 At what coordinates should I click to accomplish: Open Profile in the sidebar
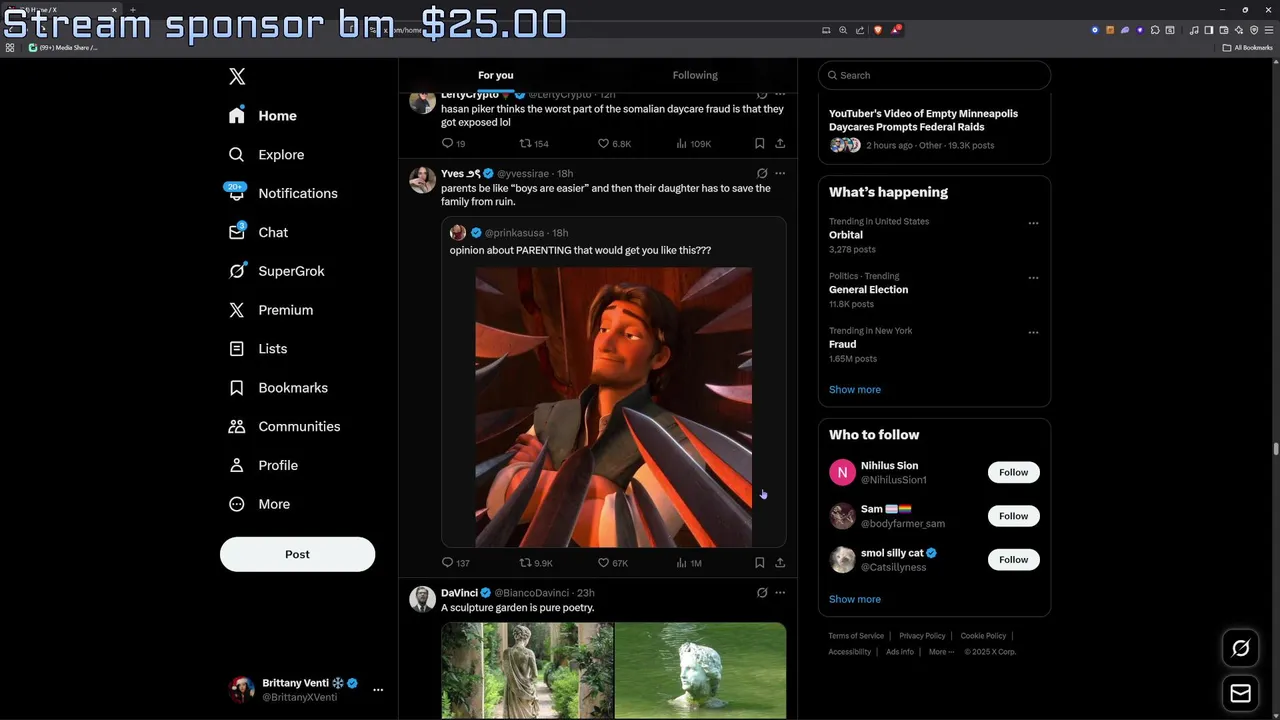tap(263, 465)
